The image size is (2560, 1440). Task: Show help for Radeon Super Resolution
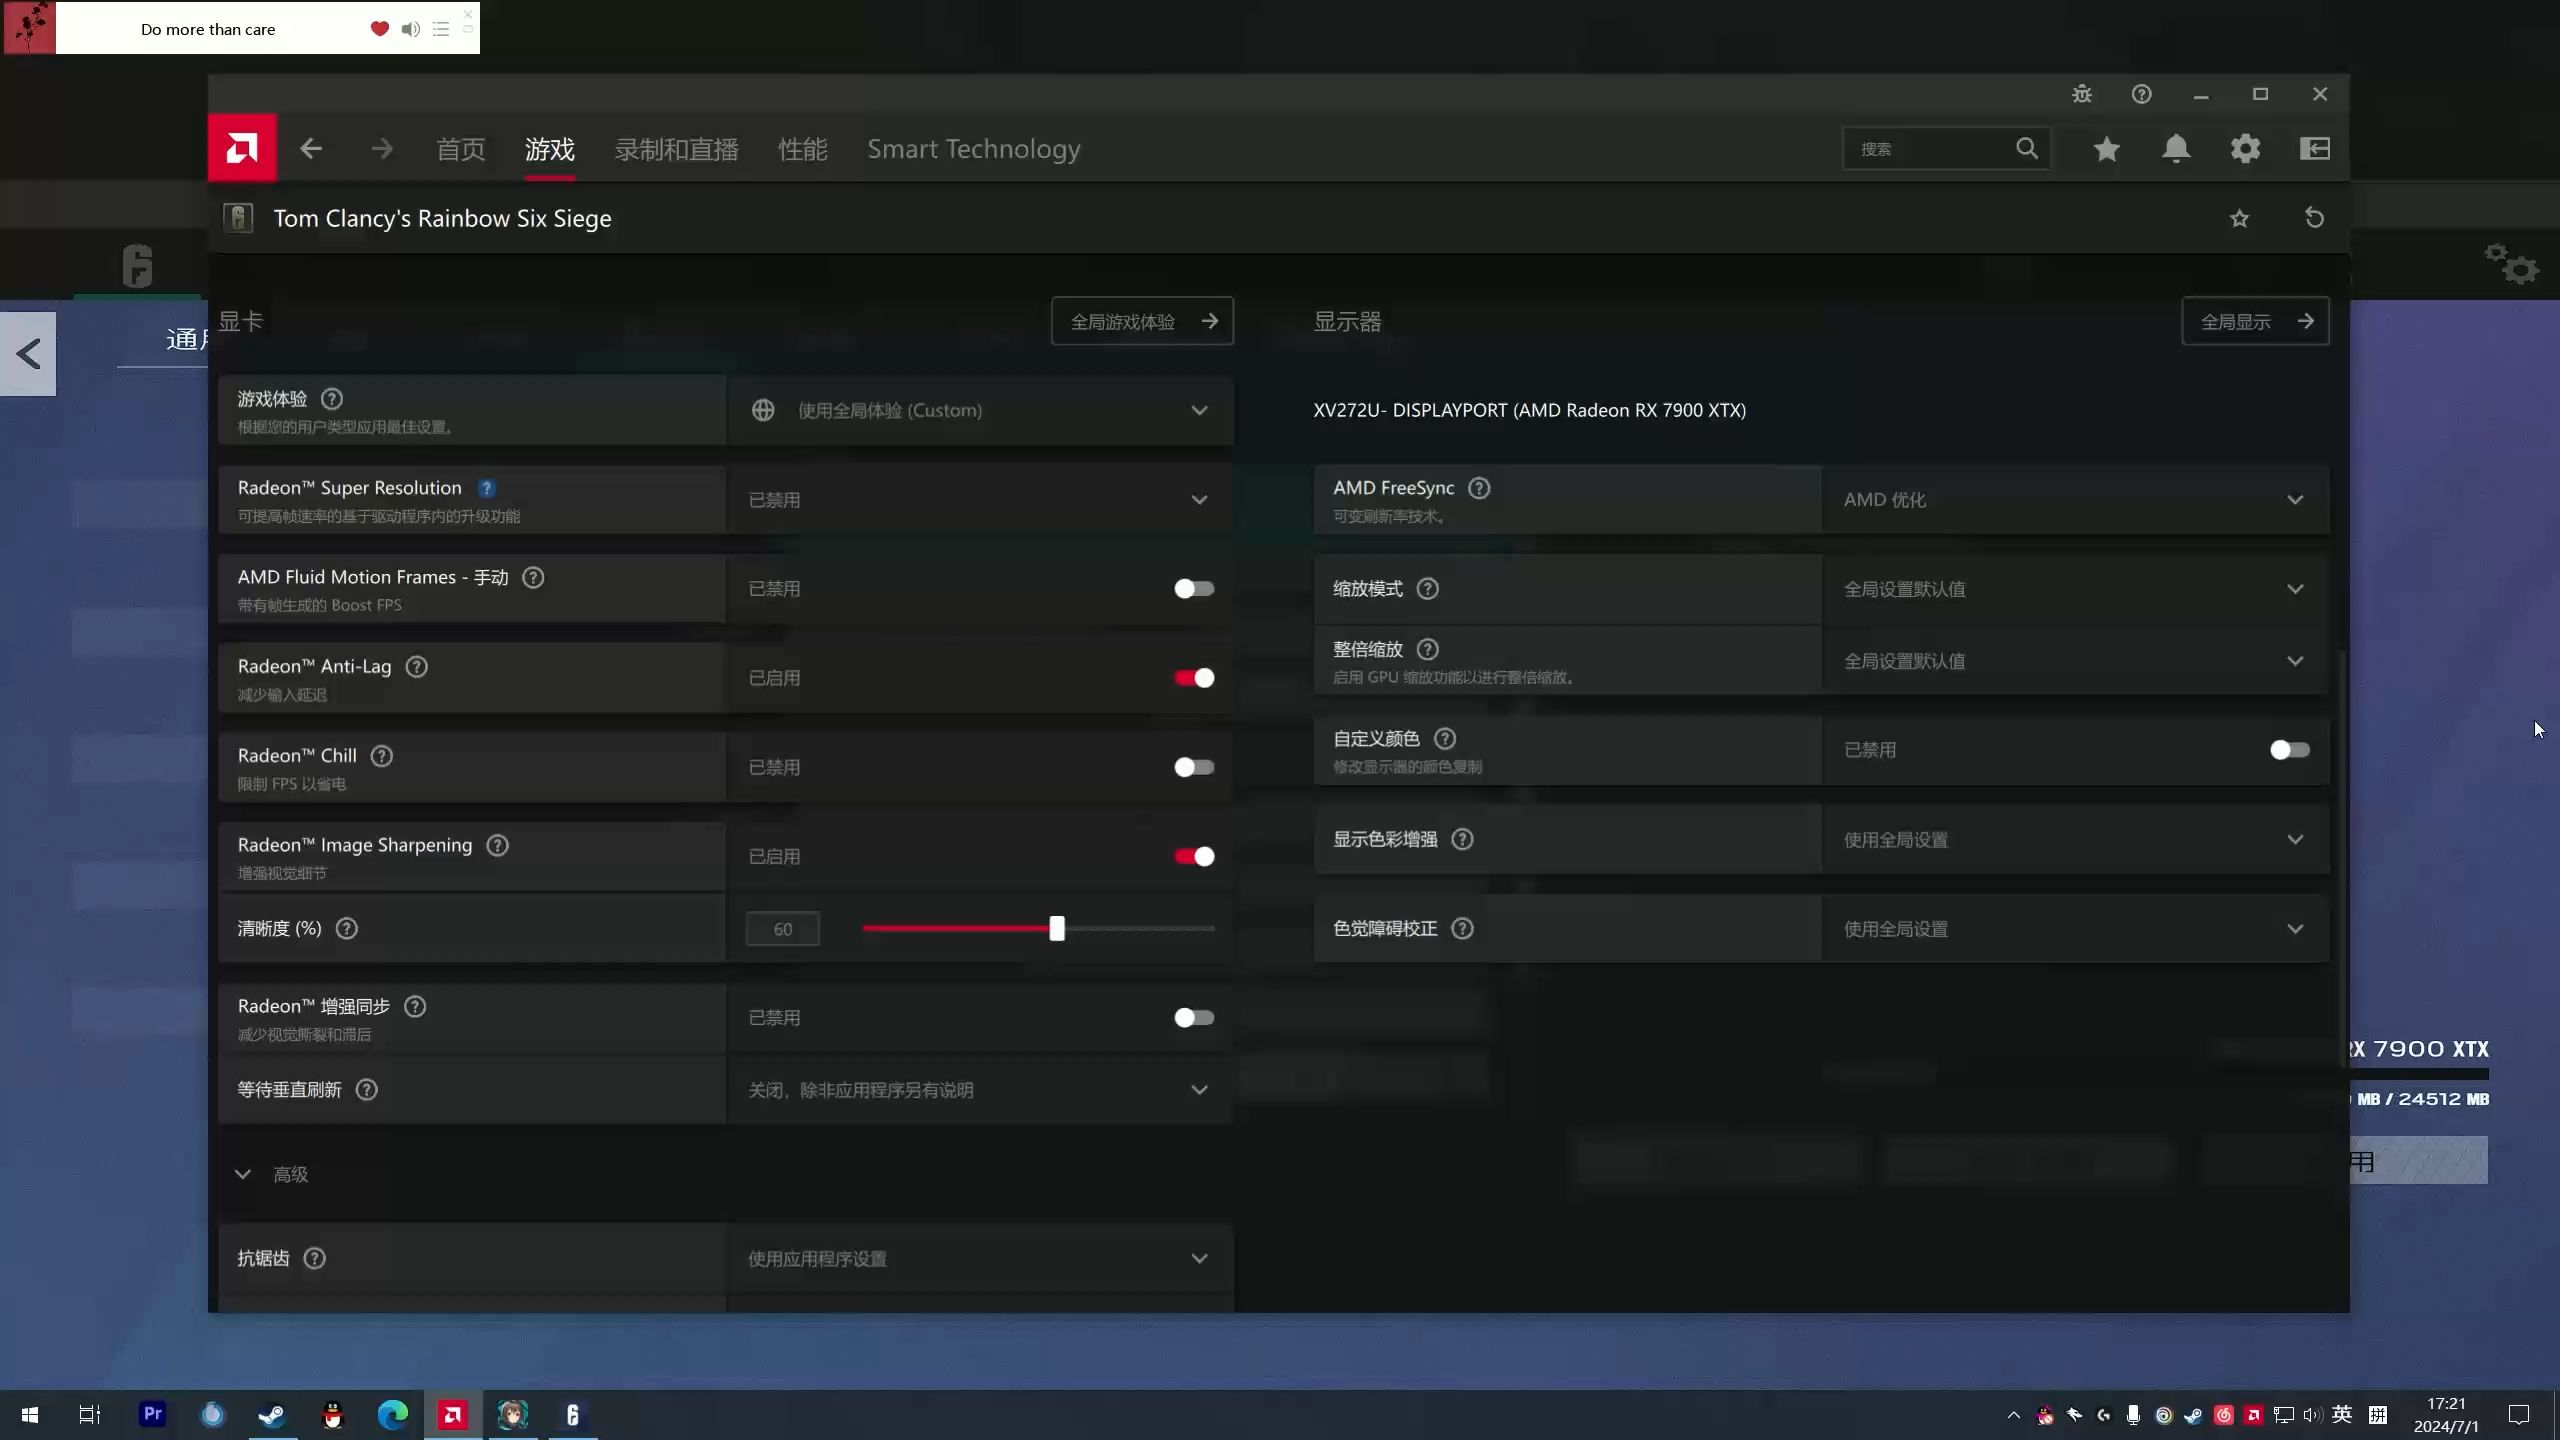click(486, 488)
